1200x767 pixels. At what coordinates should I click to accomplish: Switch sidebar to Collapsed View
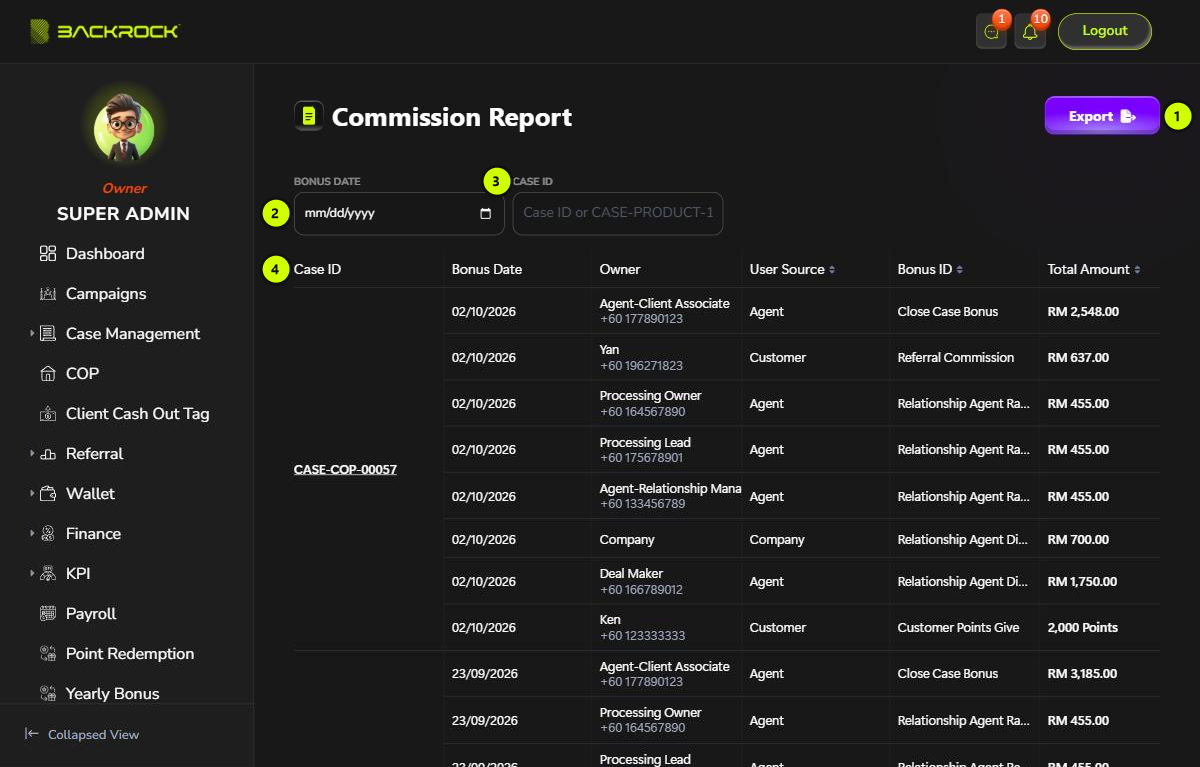(x=82, y=734)
